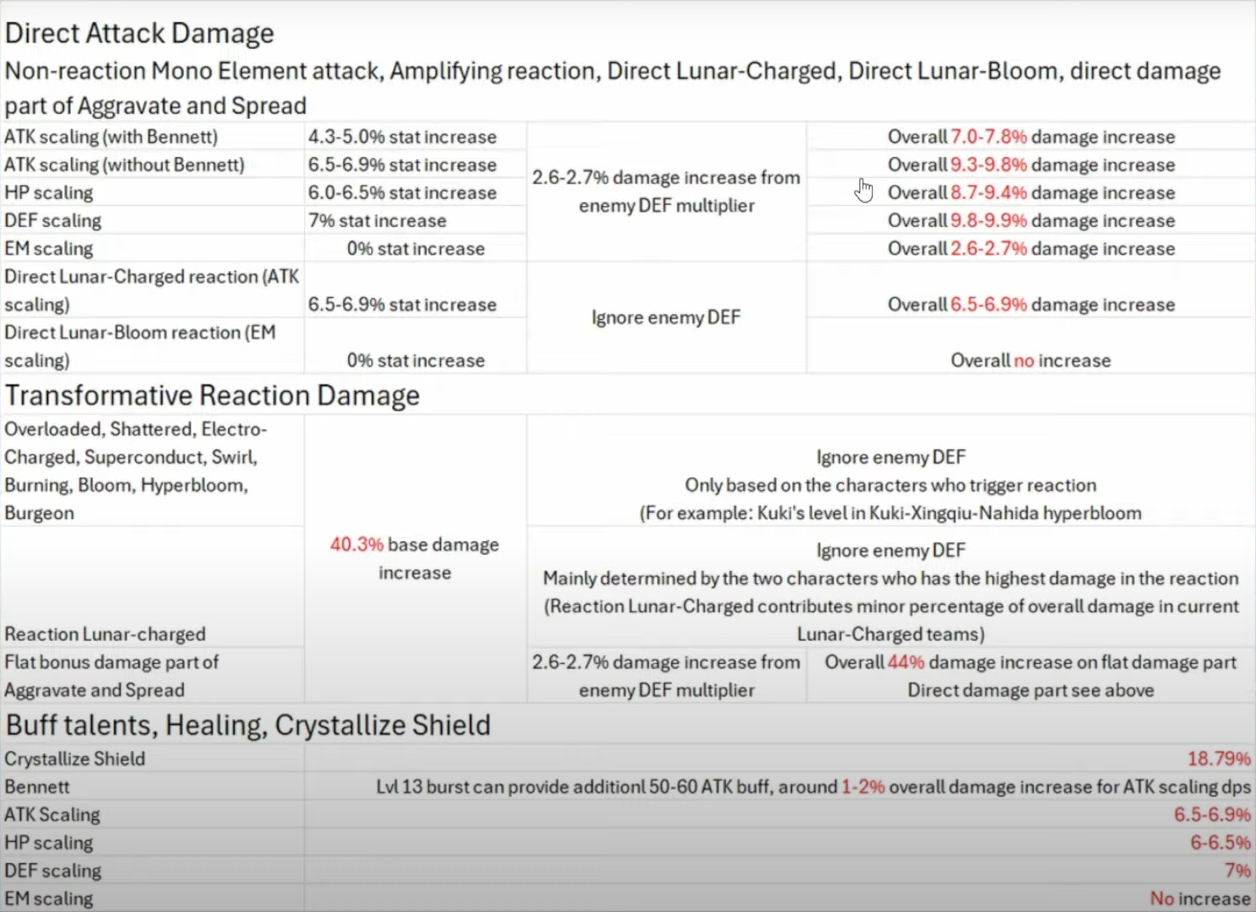Click the "ATK scaling (with Bennett)" cell
Viewport: 1256px width, 912px height.
pyautogui.click(x=153, y=137)
